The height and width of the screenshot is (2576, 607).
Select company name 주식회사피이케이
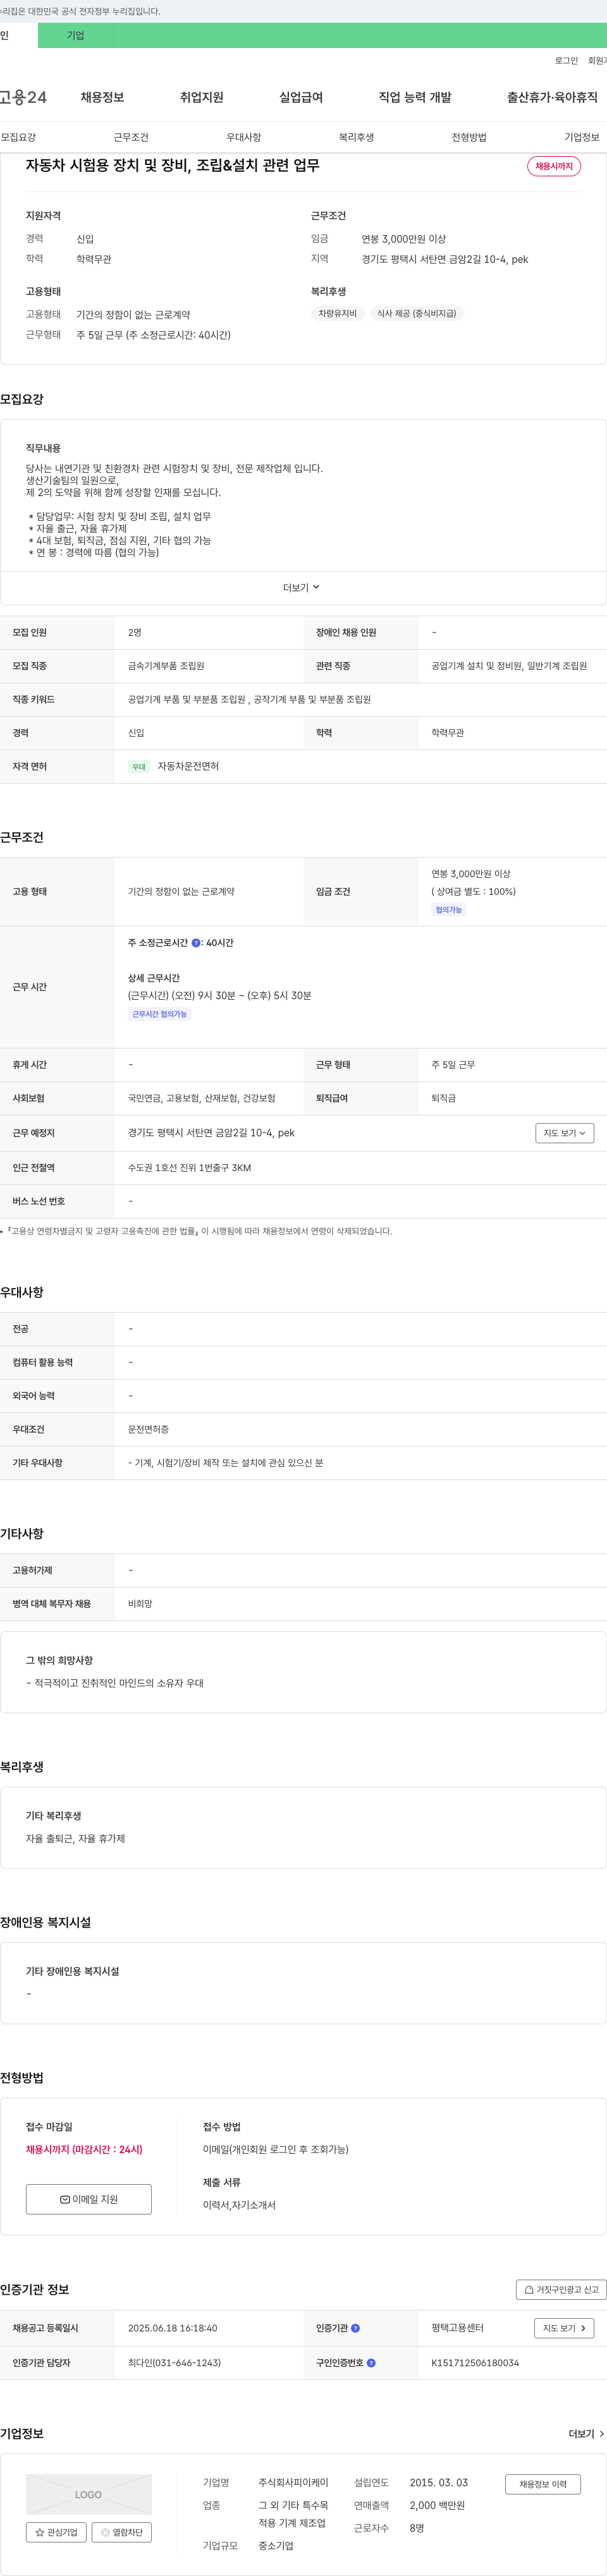(294, 2482)
